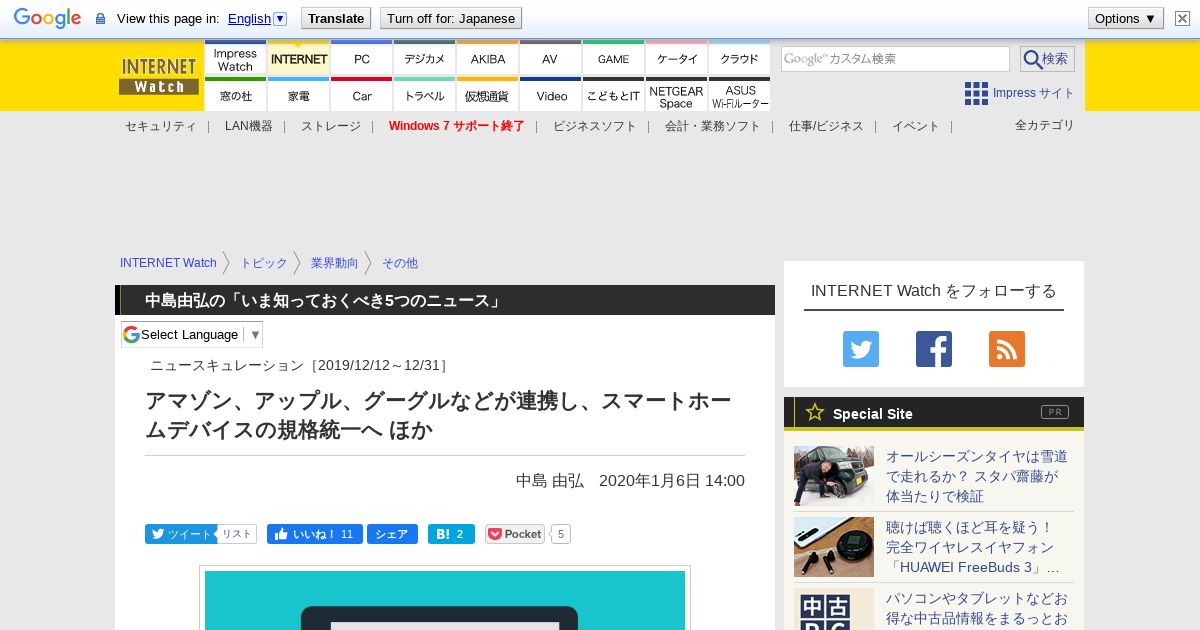Open the English language dropdown

pos(257,18)
